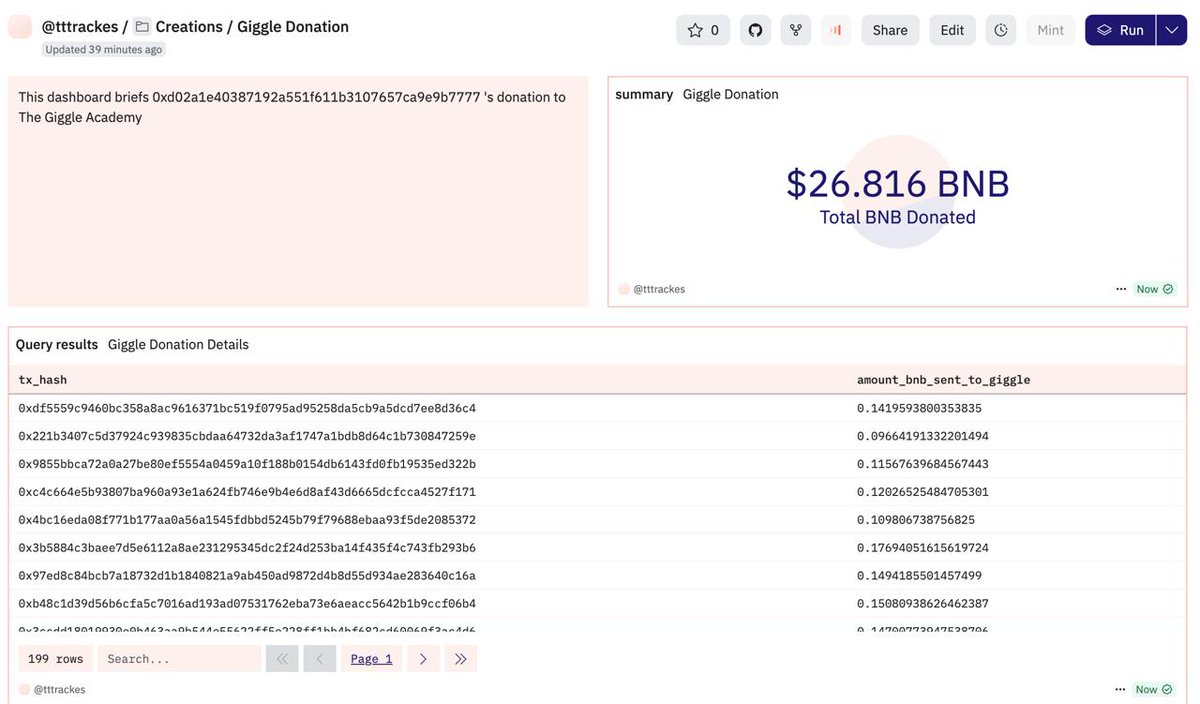Open the clock schedule icon

coord(1001,30)
